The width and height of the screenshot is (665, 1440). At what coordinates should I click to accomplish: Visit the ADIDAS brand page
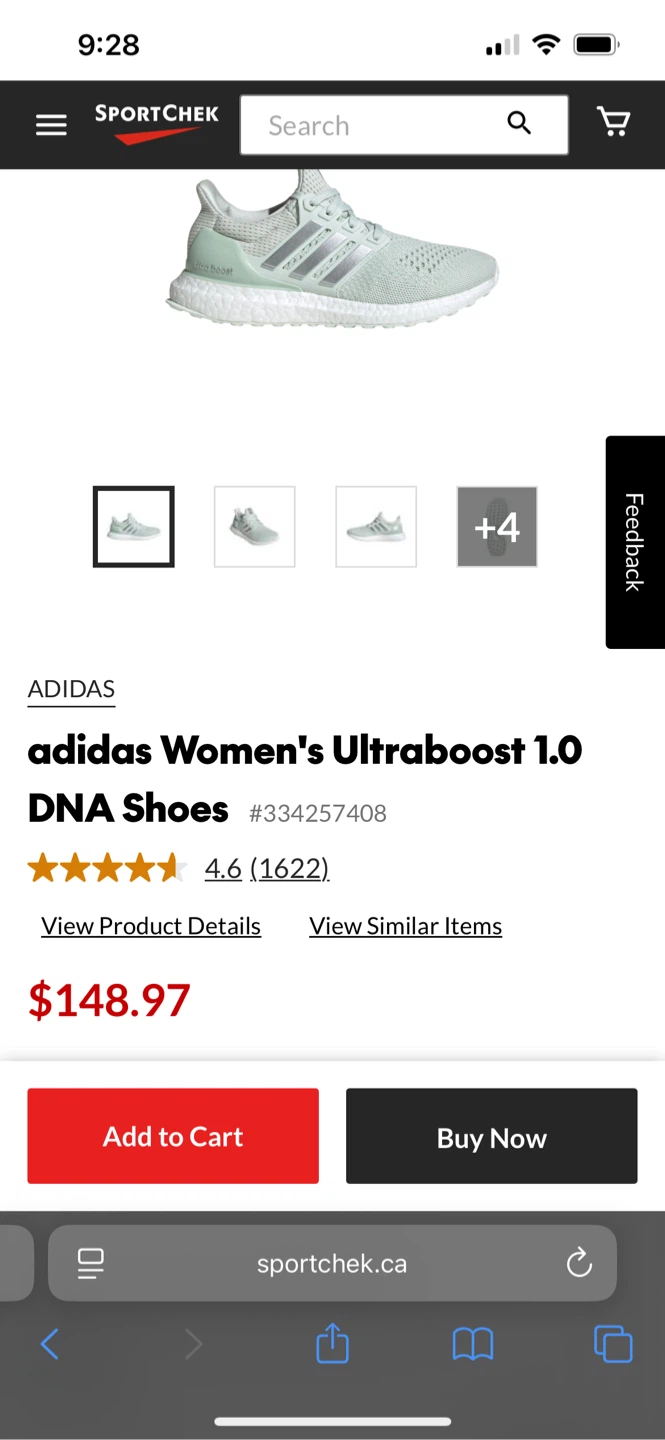point(71,688)
